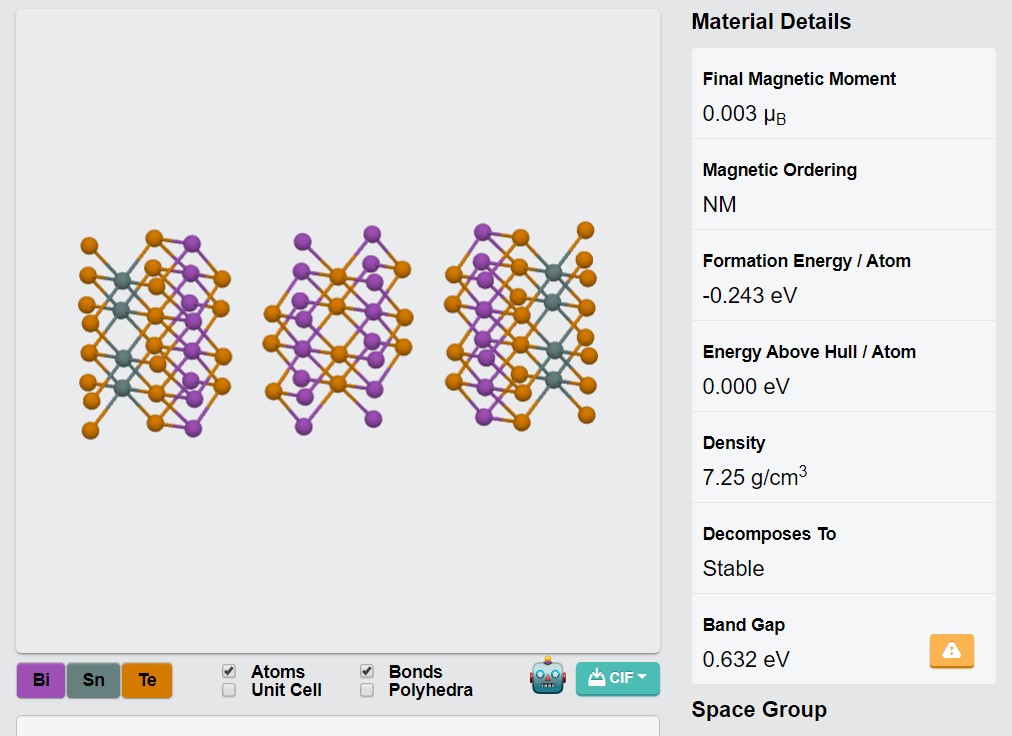This screenshot has width=1012, height=736.
Task: Enable the Polyhedra checkbox
Action: [x=367, y=690]
